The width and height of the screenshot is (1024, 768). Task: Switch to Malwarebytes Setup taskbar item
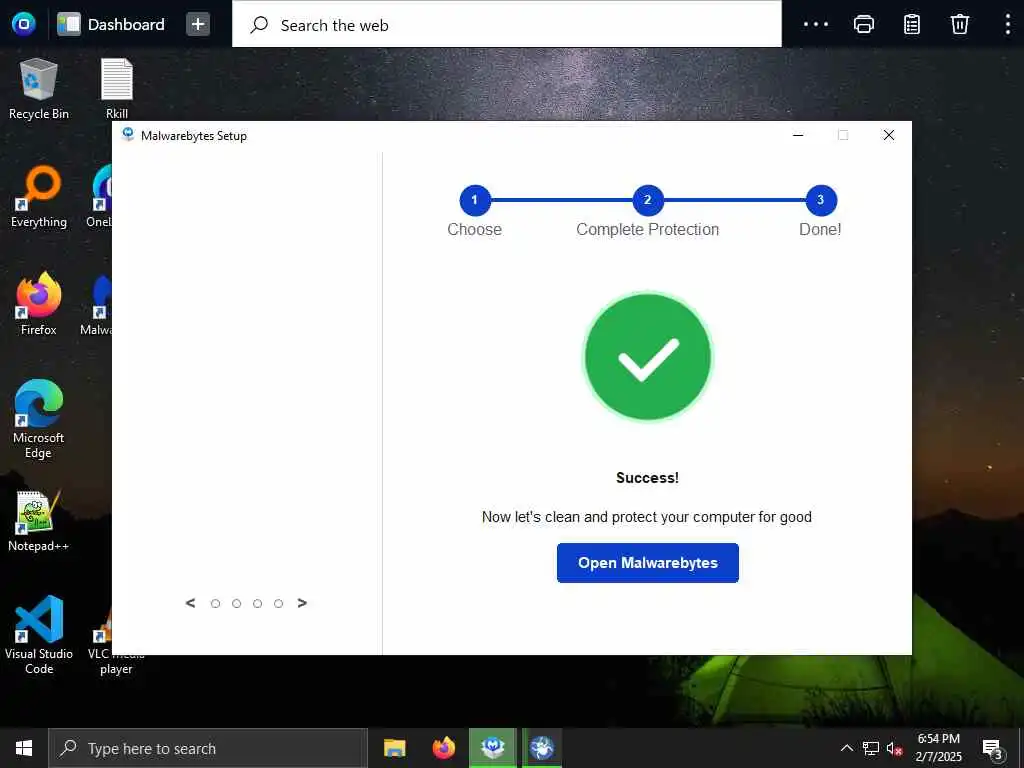click(x=492, y=748)
